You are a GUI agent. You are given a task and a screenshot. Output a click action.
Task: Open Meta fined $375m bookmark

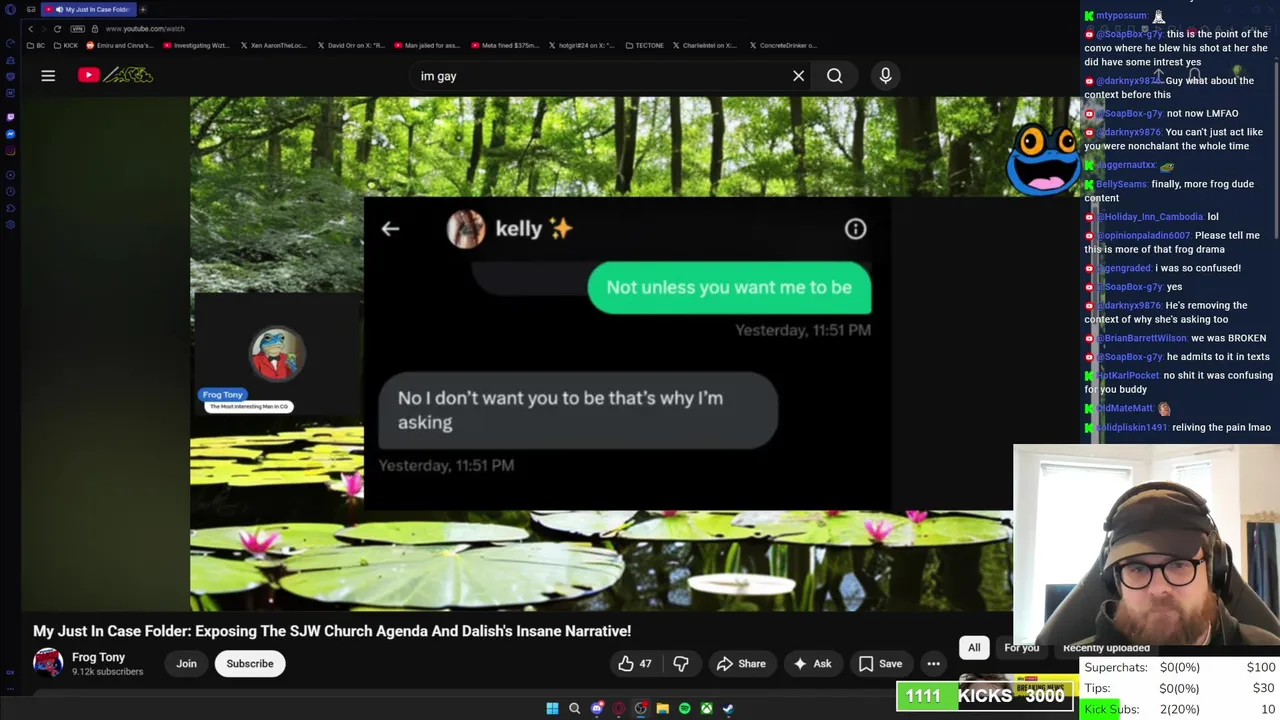point(504,45)
